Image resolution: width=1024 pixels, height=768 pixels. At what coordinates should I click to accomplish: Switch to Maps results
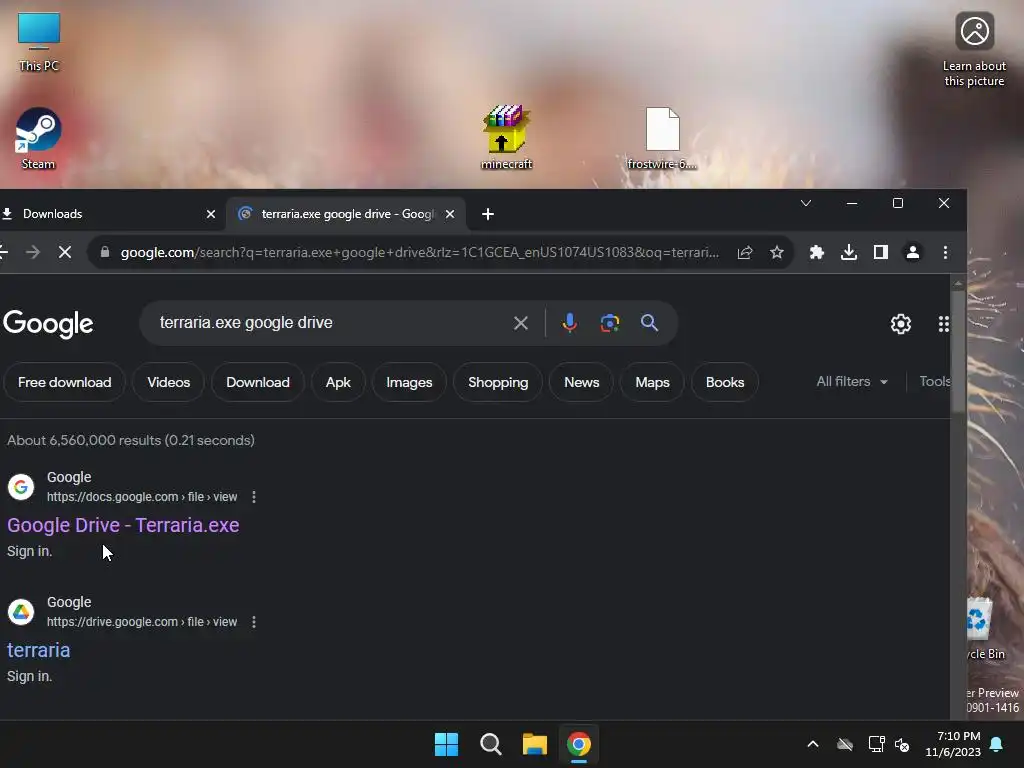652,382
